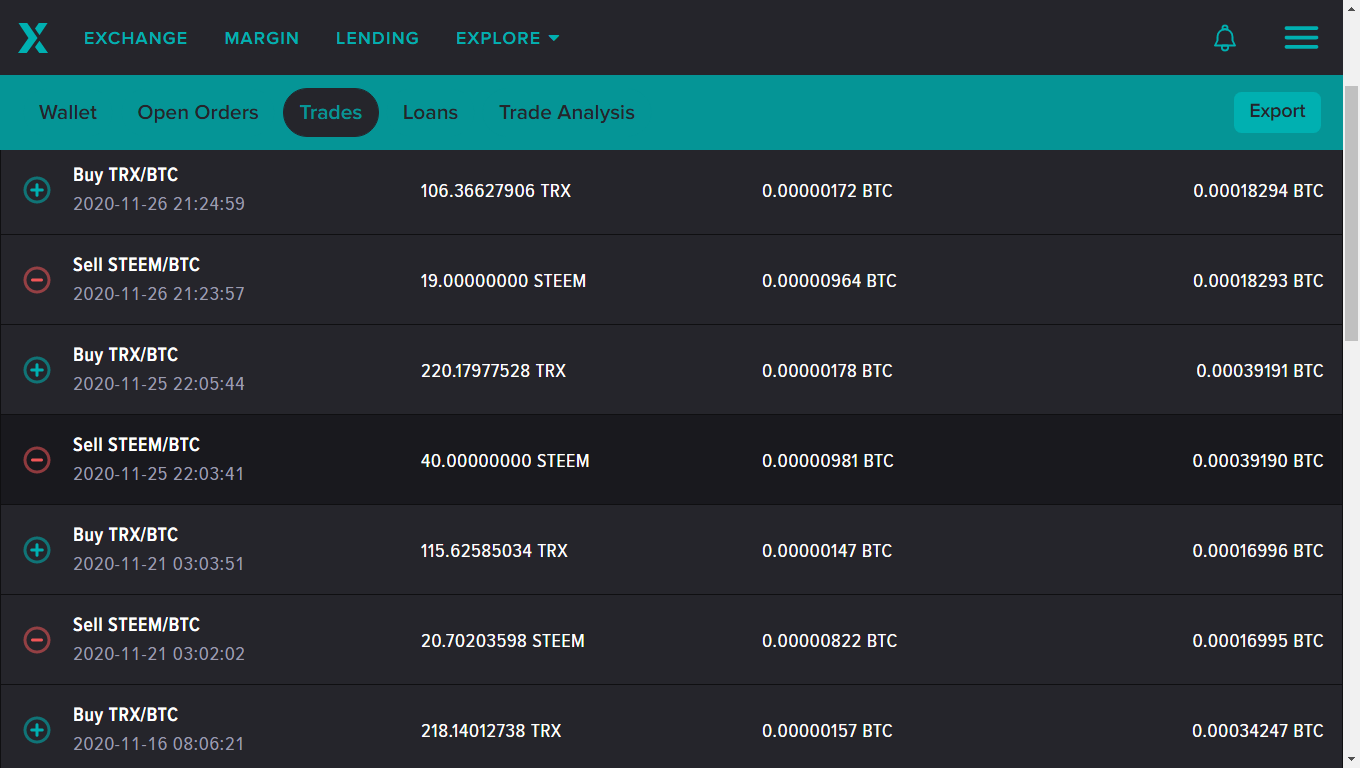Open the Lending page
The width and height of the screenshot is (1360, 768).
[x=377, y=38]
